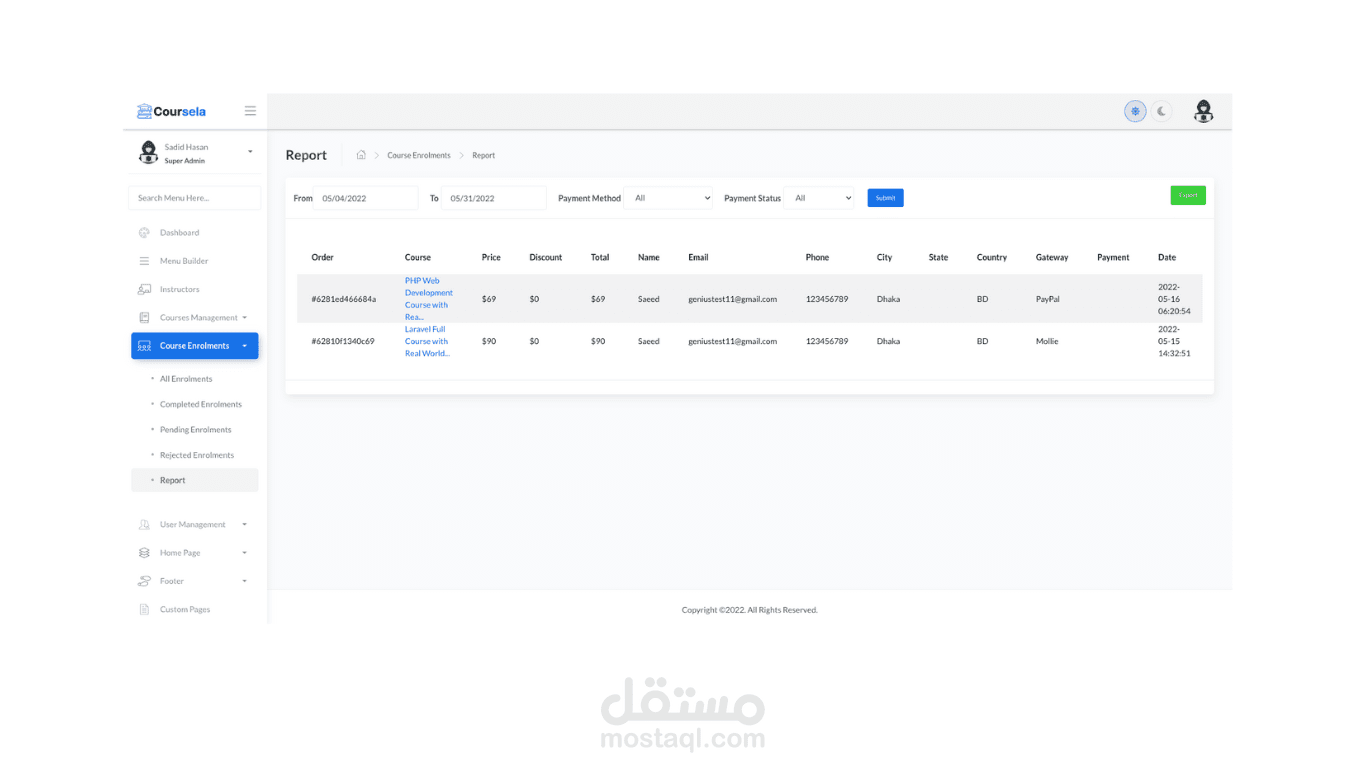Focus the Search Menu Here field
The image size is (1366, 768).
194,198
